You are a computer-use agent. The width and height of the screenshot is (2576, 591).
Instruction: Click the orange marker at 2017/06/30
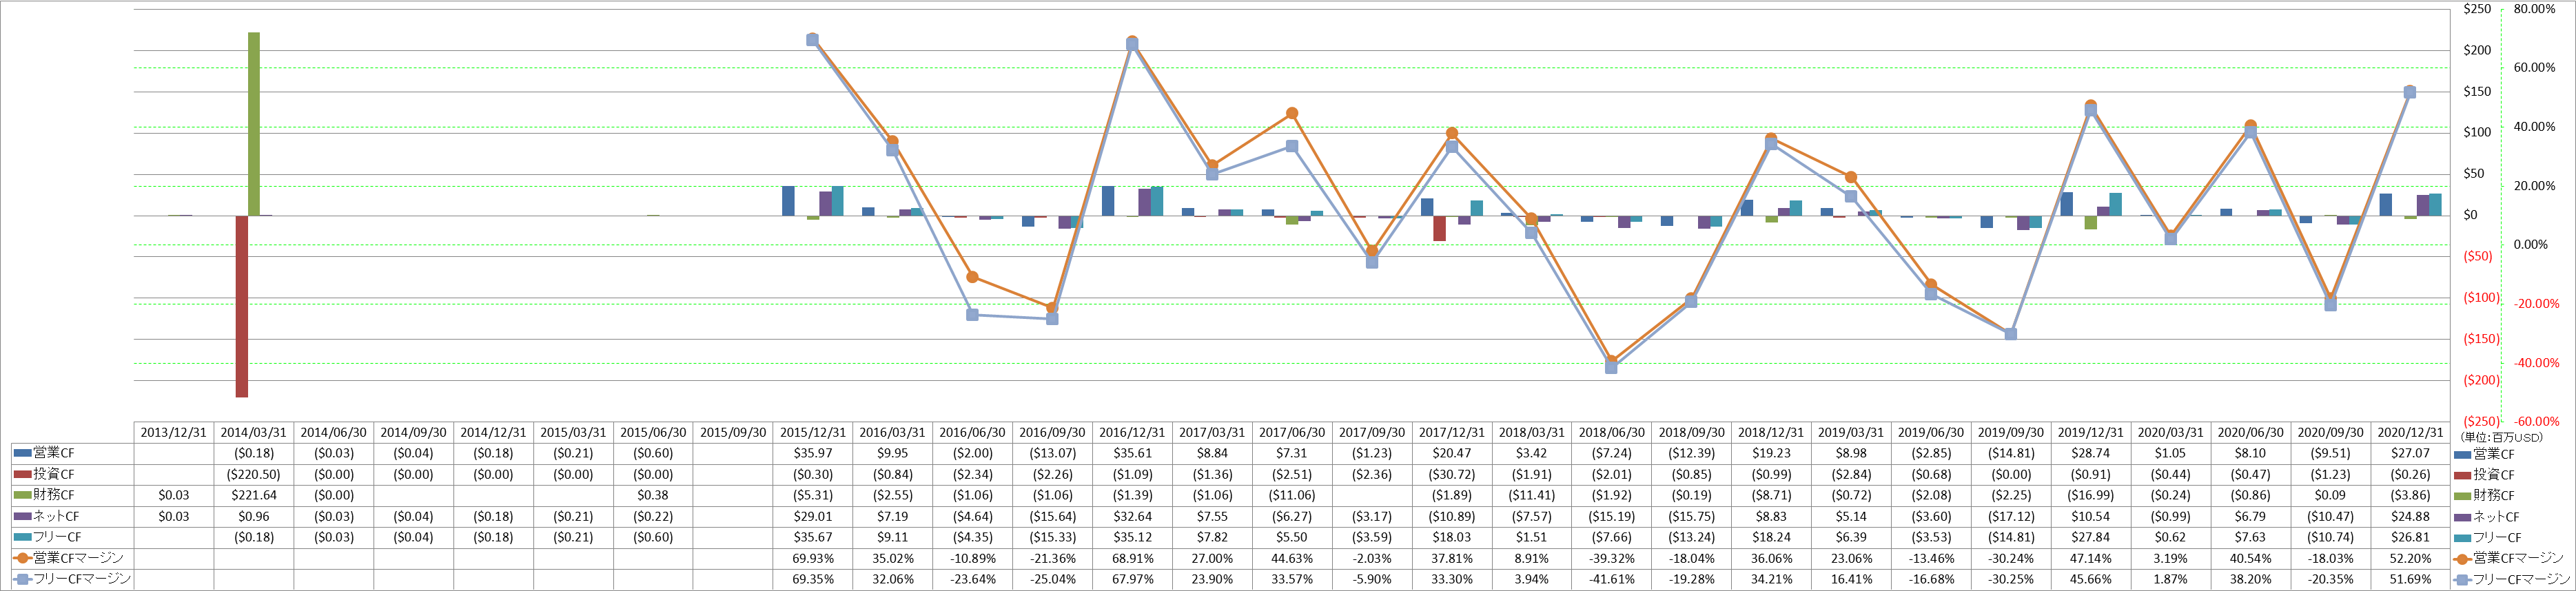pos(1292,114)
